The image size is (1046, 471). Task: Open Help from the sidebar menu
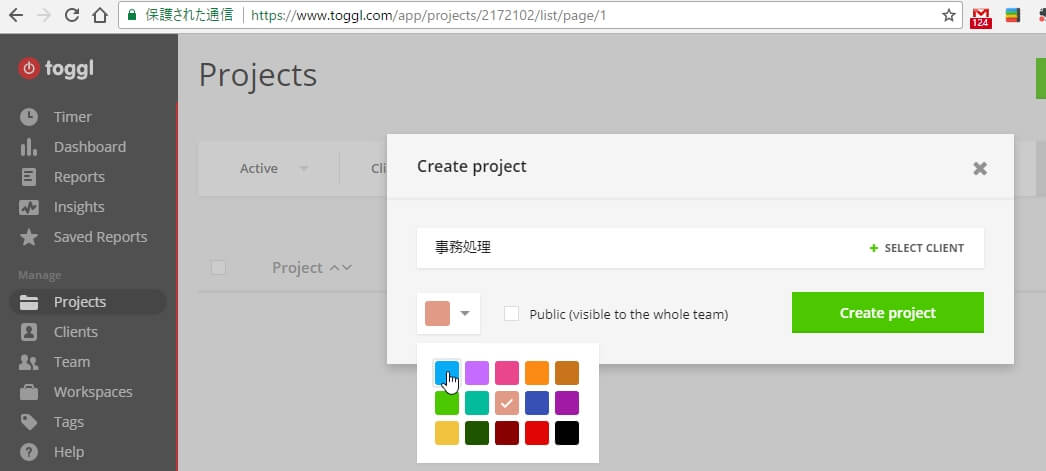tap(68, 452)
